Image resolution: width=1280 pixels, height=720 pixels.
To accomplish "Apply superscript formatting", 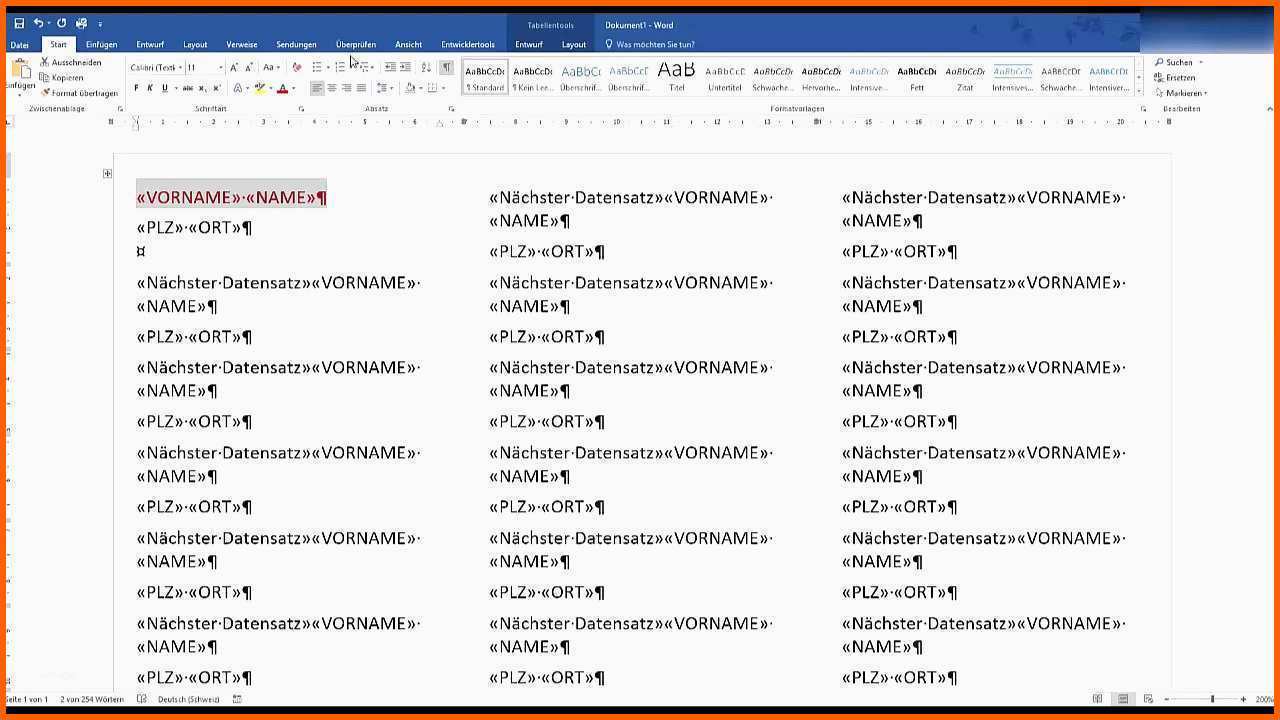I will 217,88.
